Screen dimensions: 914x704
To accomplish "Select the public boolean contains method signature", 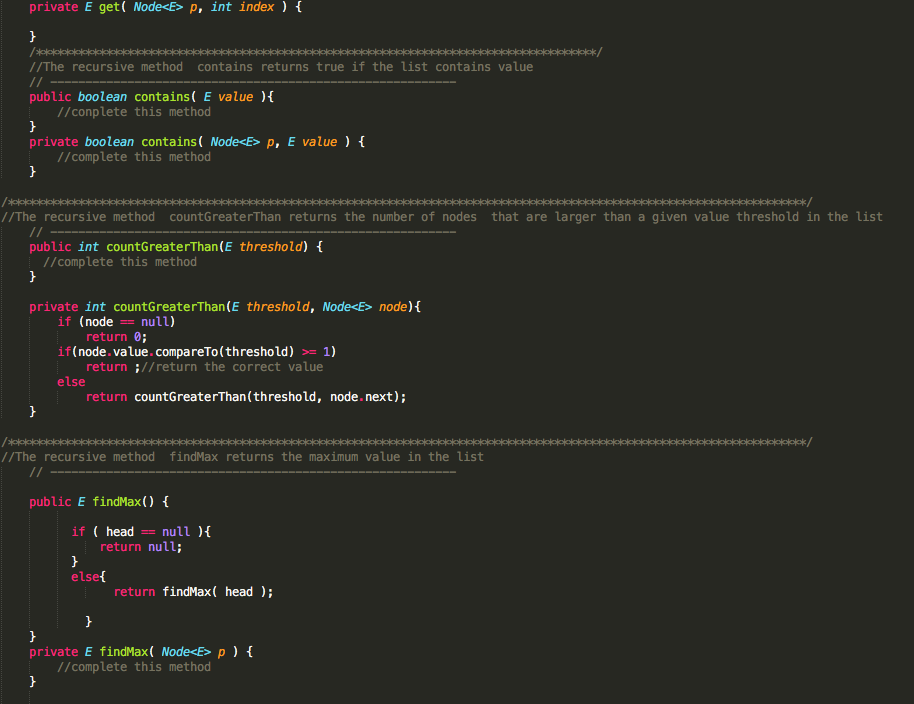I will pos(150,96).
